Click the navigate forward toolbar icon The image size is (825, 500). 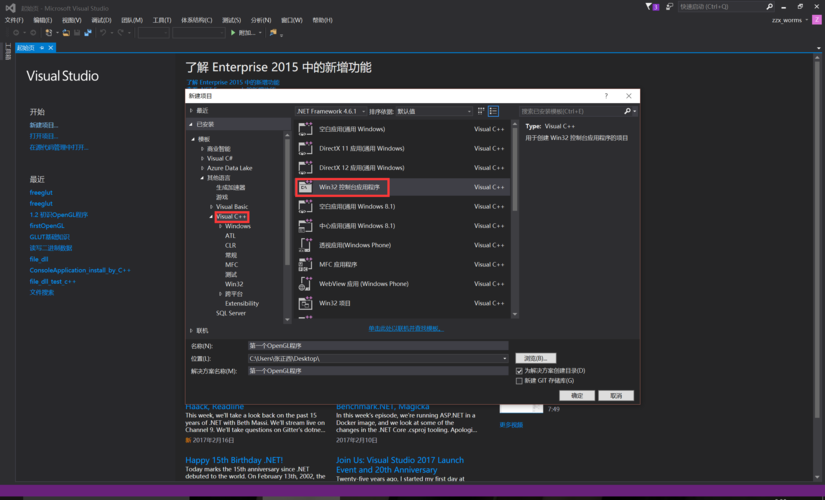[x=33, y=33]
